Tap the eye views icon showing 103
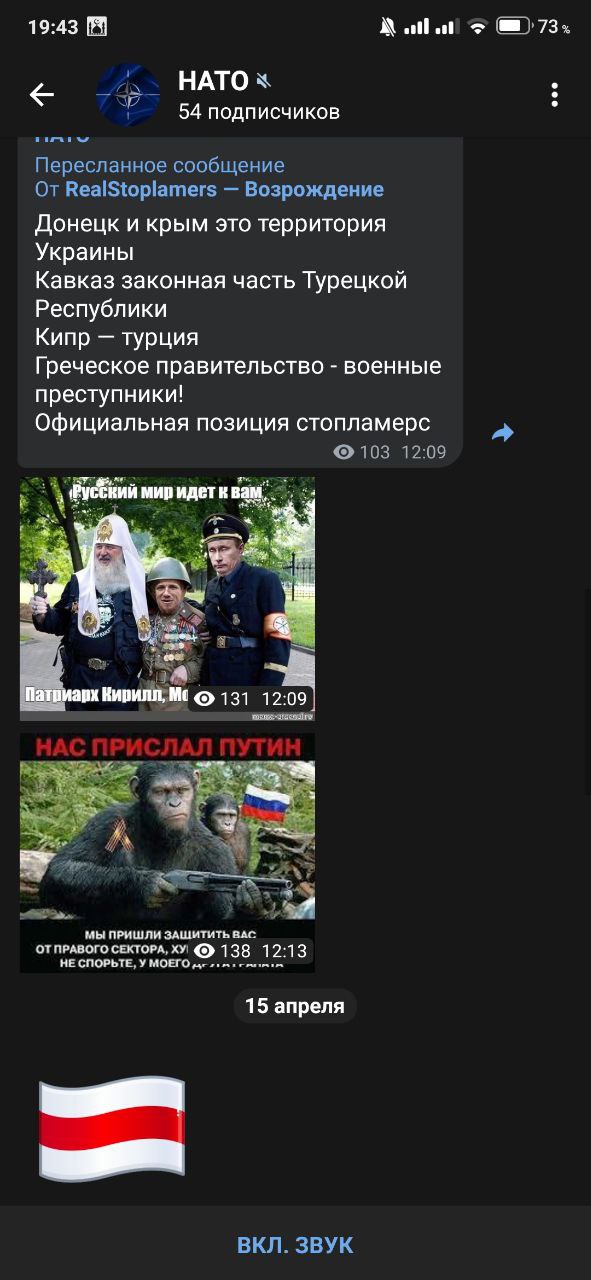The image size is (591, 1280). [344, 452]
